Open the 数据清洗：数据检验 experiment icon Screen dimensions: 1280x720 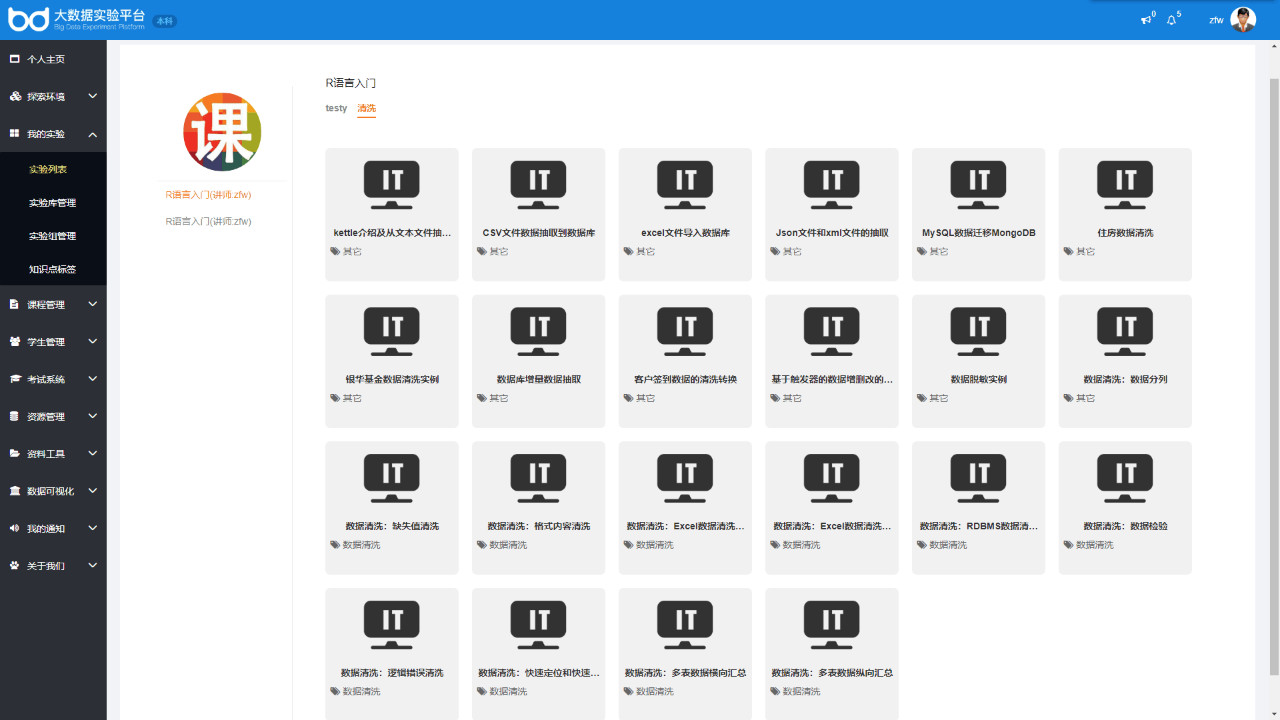click(x=1124, y=478)
